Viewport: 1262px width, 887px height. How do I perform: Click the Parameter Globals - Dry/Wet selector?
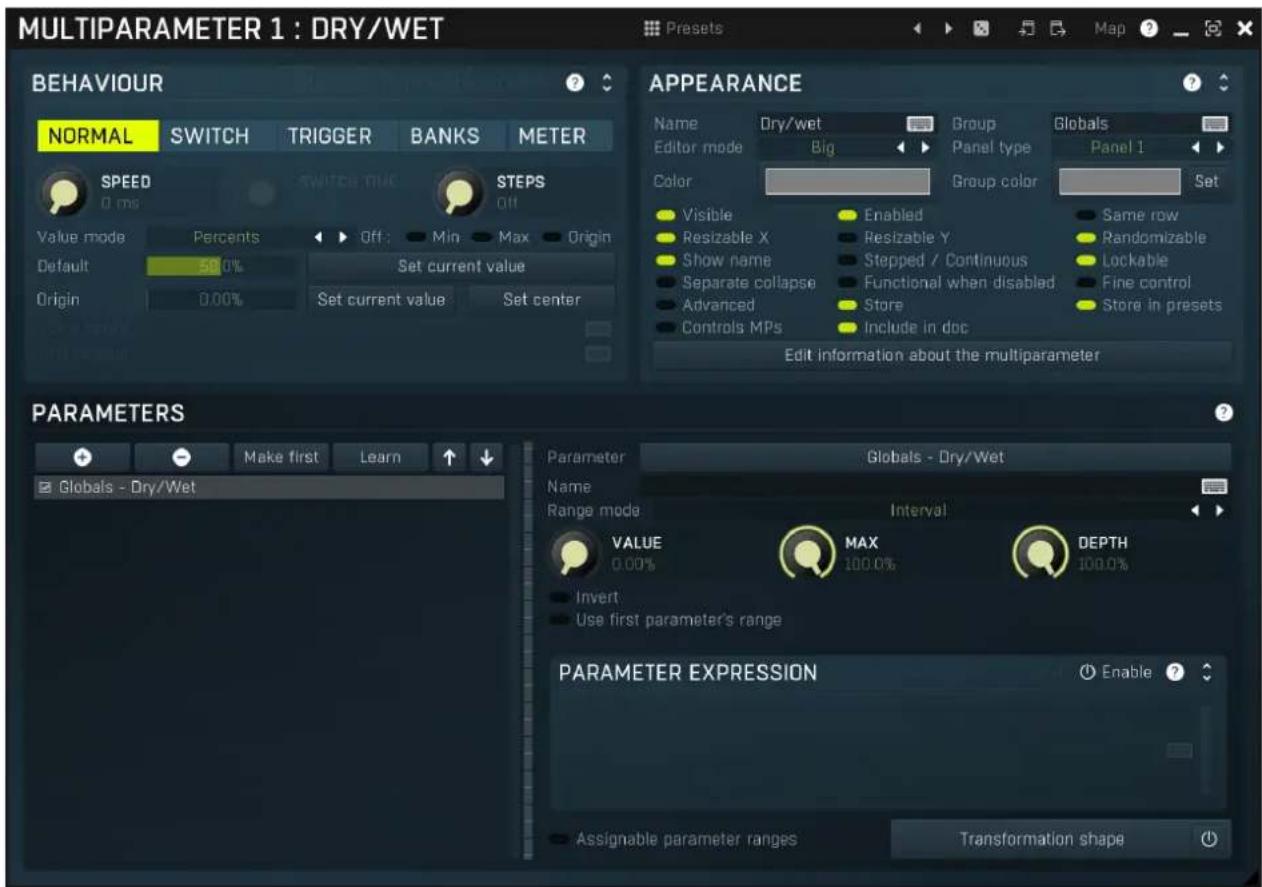click(x=935, y=457)
